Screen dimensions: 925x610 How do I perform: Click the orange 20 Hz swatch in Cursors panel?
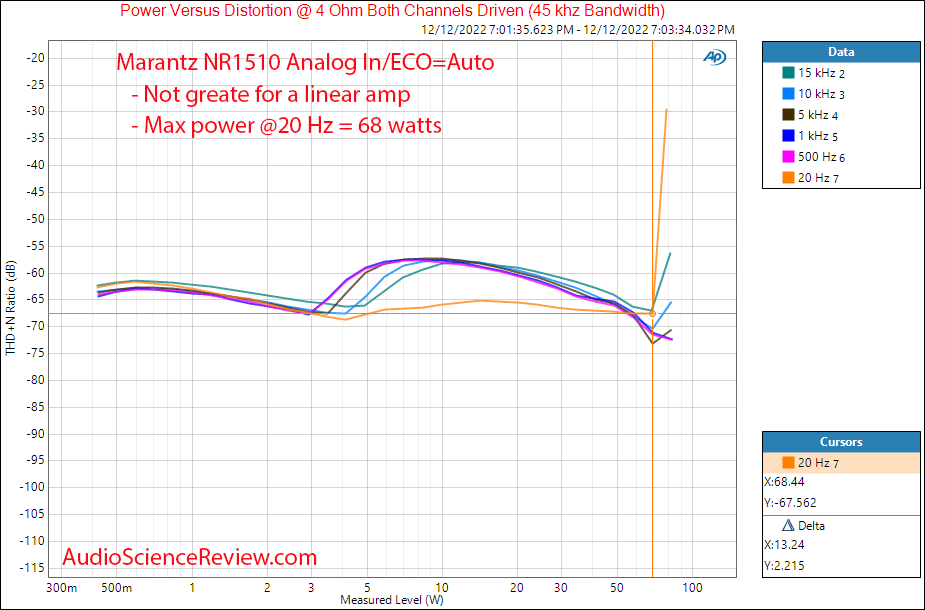point(788,463)
